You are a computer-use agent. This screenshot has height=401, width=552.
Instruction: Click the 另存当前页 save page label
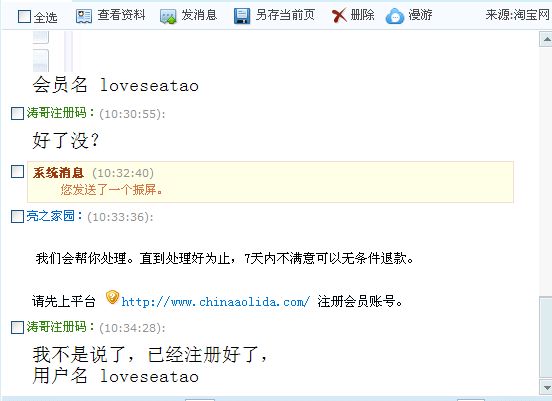click(x=285, y=15)
